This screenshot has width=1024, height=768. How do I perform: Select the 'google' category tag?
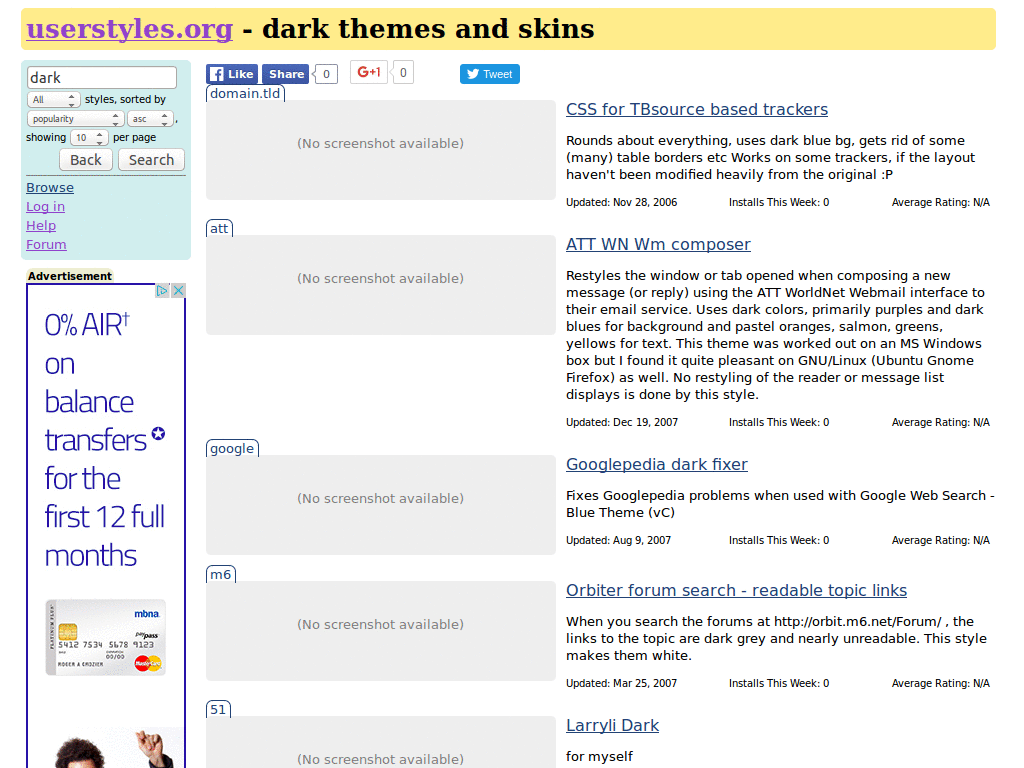232,449
